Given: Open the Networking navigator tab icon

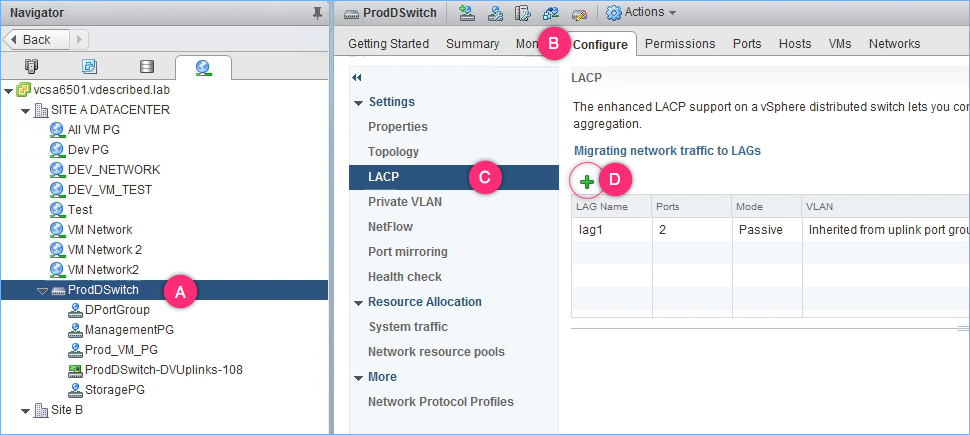Looking at the screenshot, I should (203, 67).
